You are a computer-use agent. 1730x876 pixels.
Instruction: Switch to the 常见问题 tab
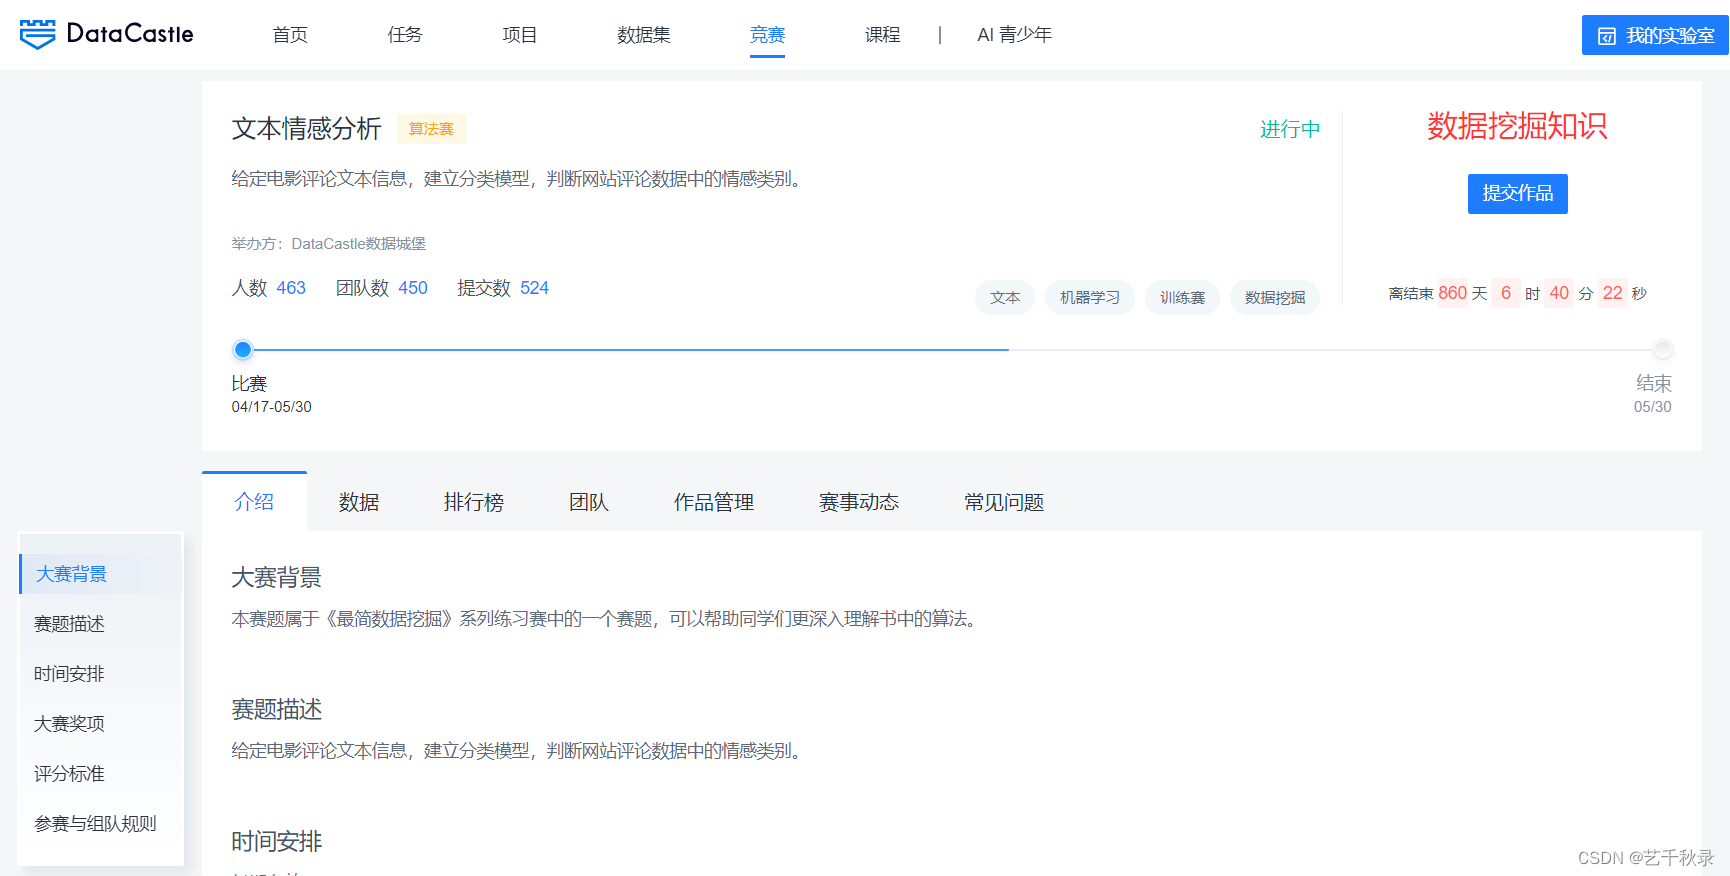[1004, 502]
